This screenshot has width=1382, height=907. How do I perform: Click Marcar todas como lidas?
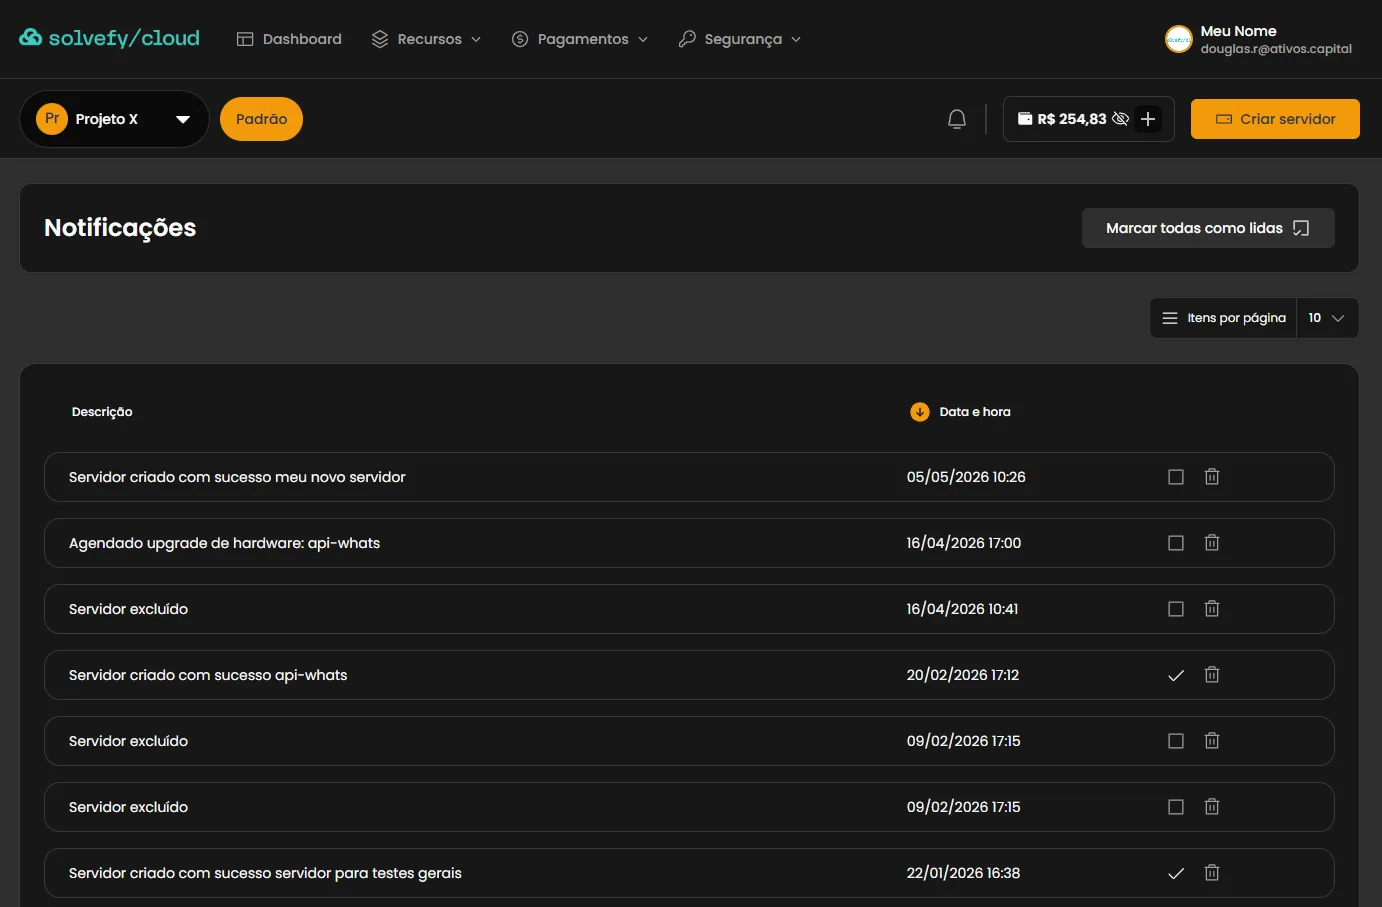click(x=1208, y=228)
